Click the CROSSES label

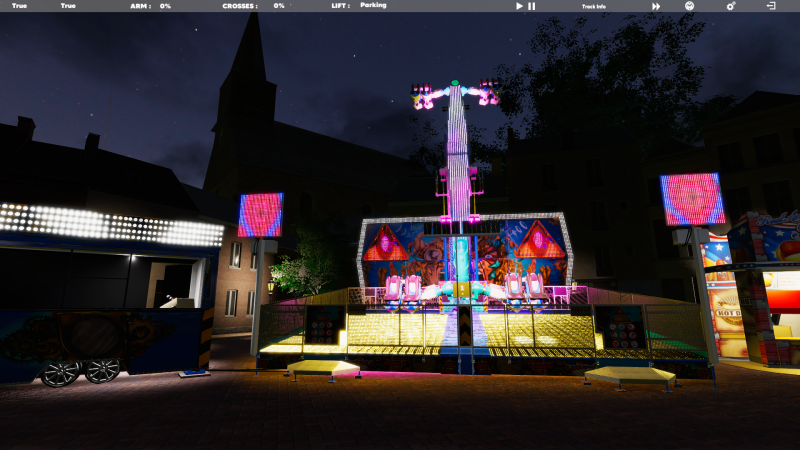click(239, 6)
